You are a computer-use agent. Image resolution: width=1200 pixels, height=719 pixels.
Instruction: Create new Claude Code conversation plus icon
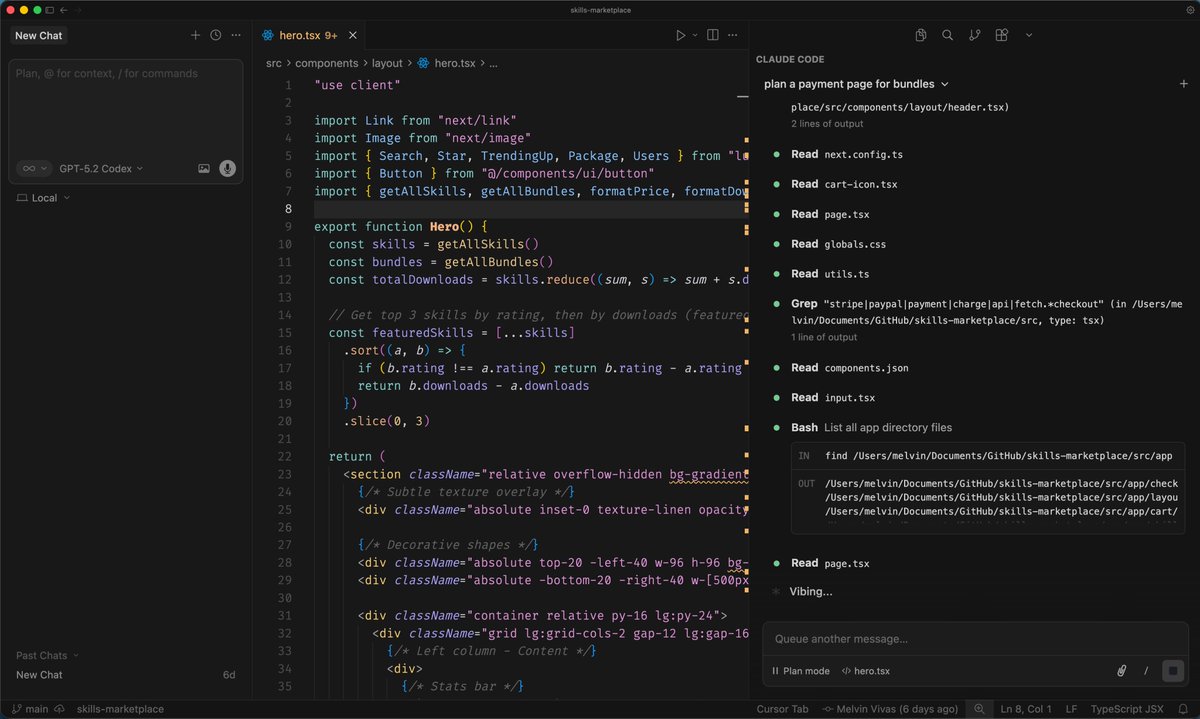click(1184, 84)
